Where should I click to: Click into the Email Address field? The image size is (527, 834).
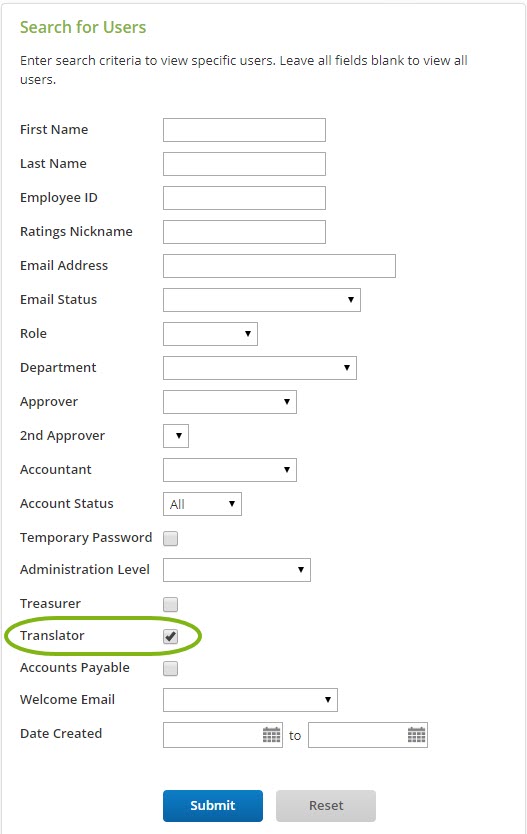pos(279,266)
